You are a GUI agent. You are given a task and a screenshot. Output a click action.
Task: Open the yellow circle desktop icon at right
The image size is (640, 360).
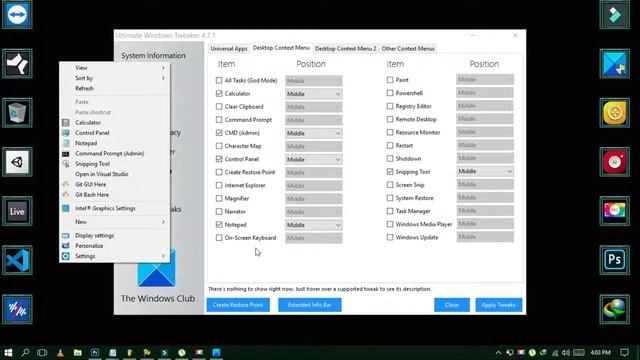(615, 113)
